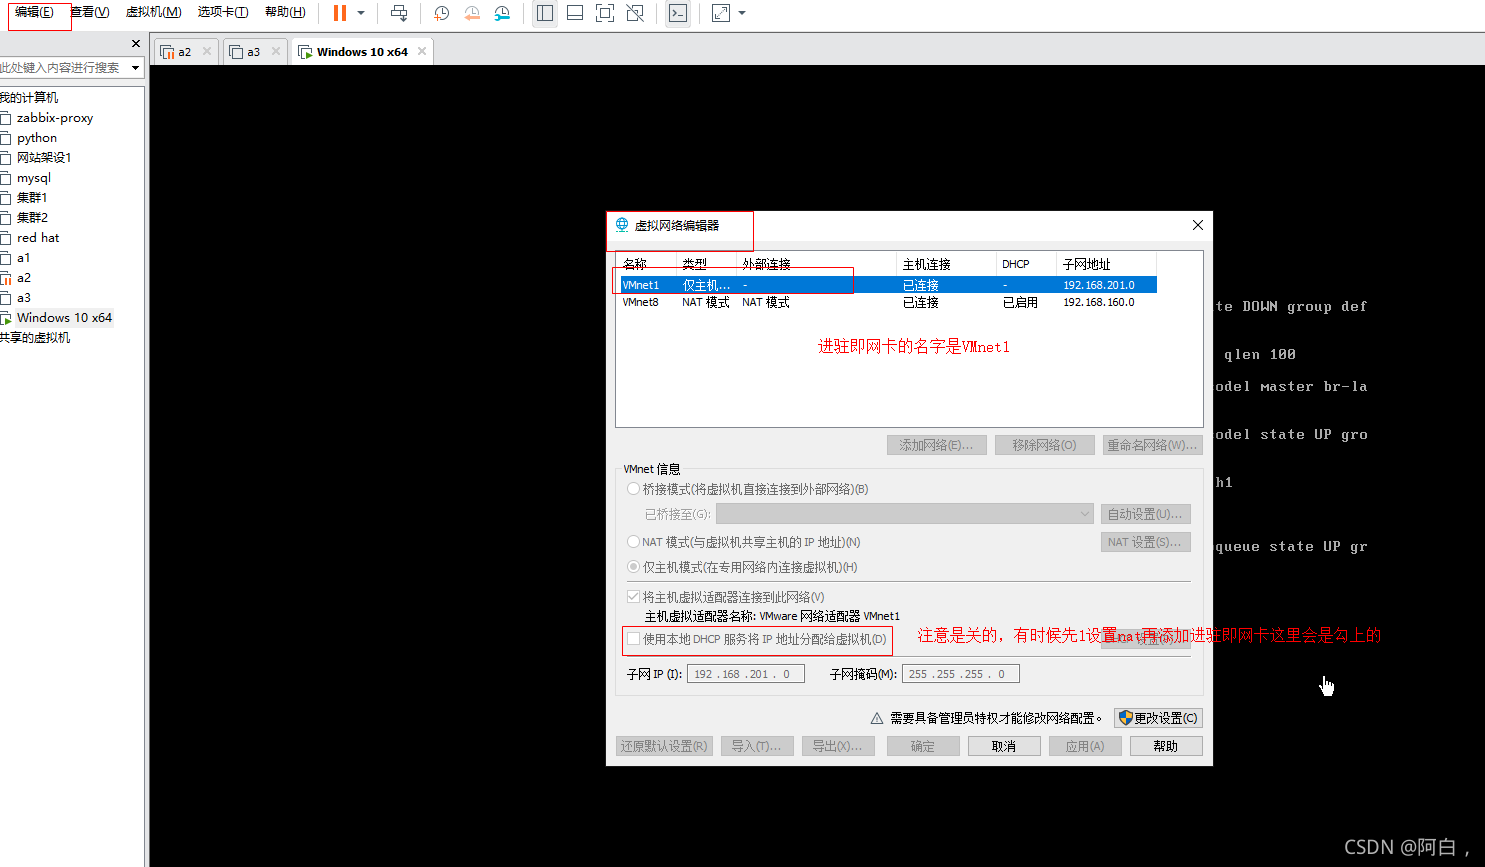Screen dimensions: 1485x867
Task: Select the NAT 模式 radio button
Action: (633, 542)
